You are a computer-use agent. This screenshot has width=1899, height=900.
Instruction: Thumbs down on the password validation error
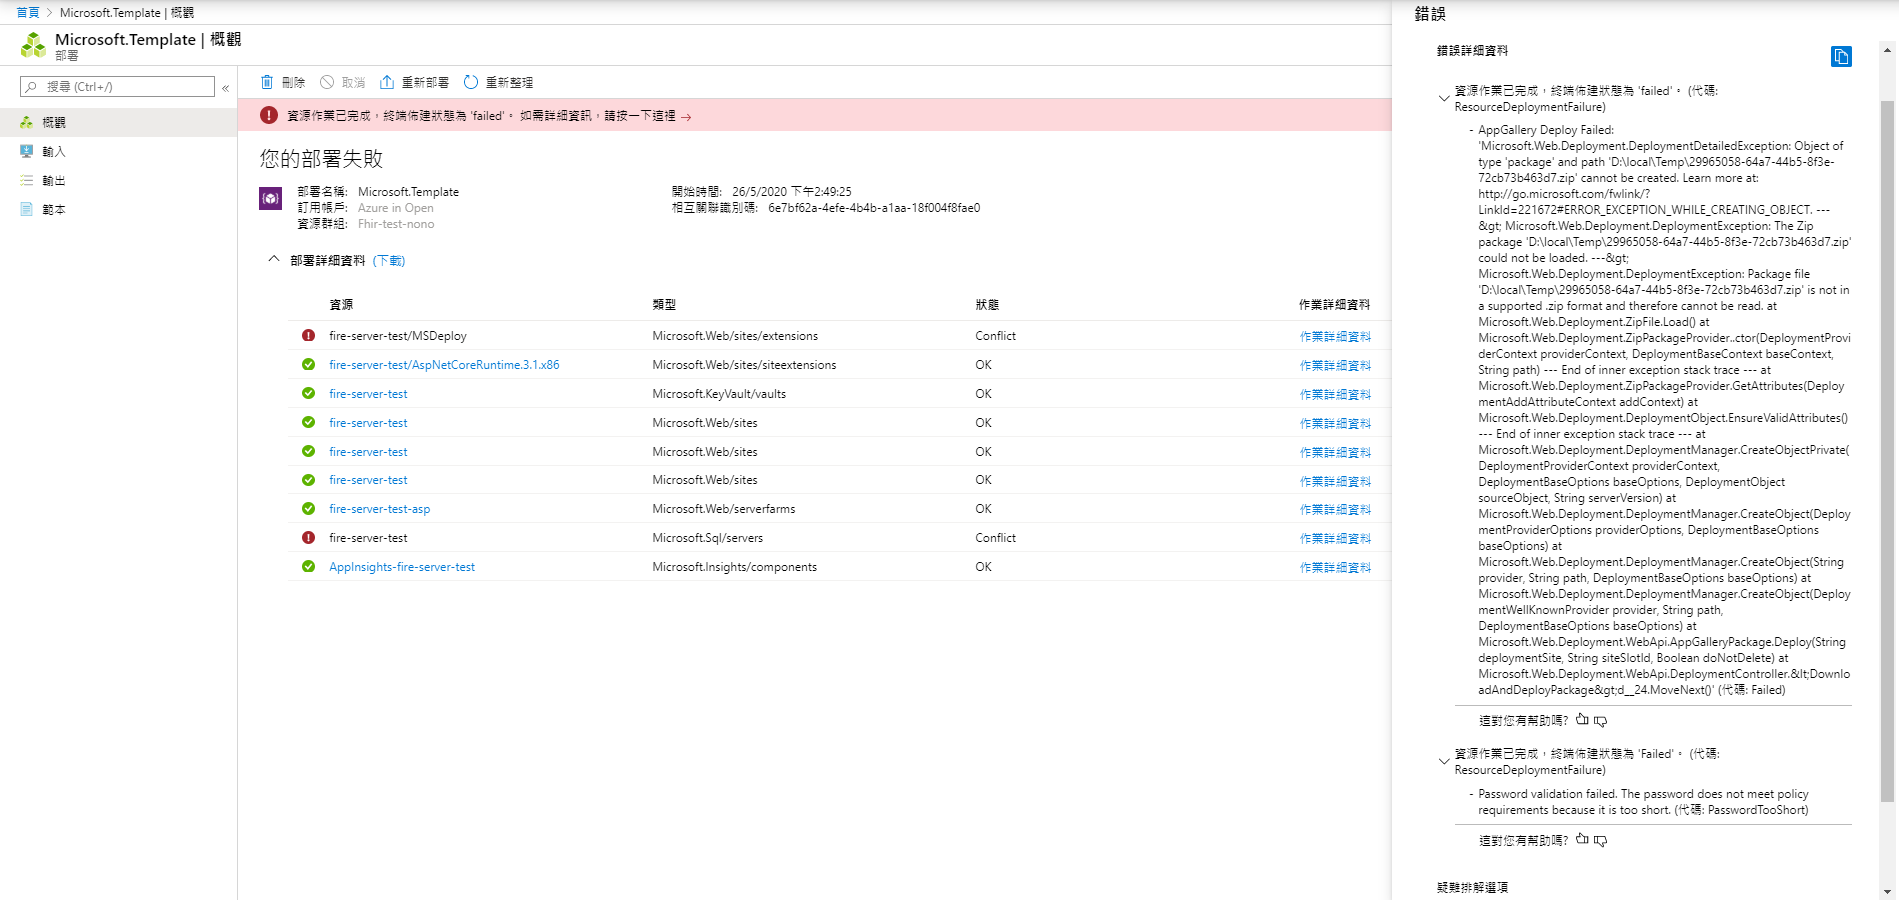pyautogui.click(x=1601, y=841)
